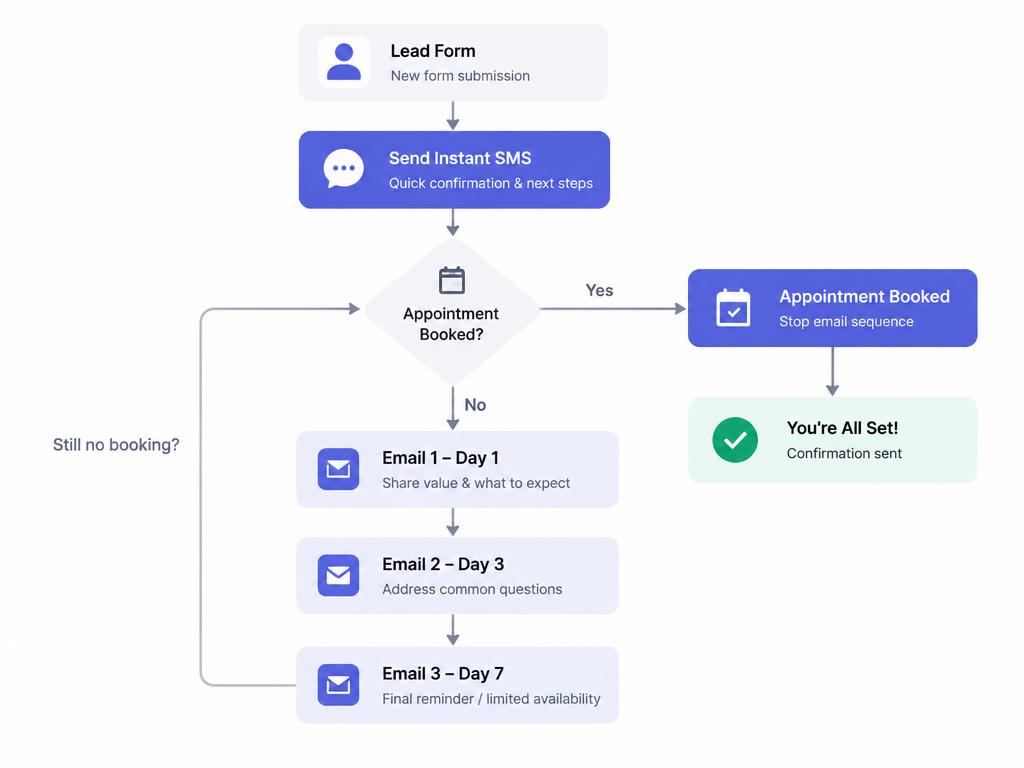The image size is (1024, 768).
Task: Select the chat bubble icon in Send Instant SMS
Action: pyautogui.click(x=344, y=168)
